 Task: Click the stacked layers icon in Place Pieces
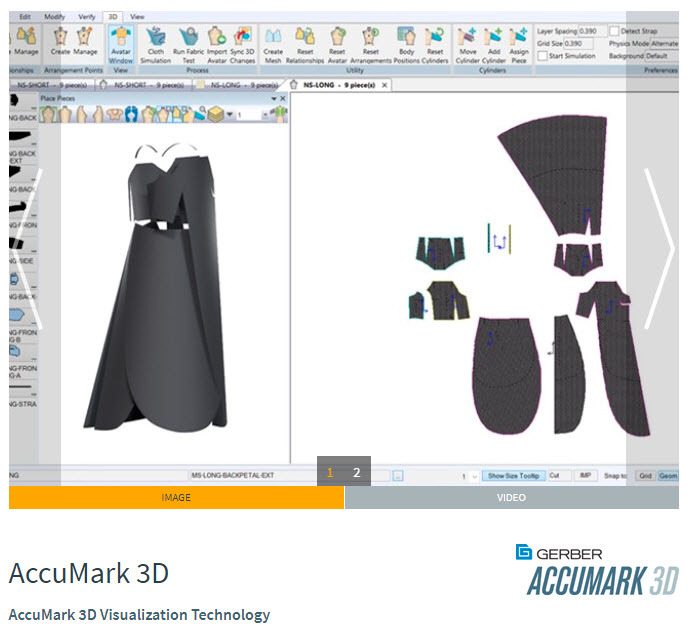(216, 115)
